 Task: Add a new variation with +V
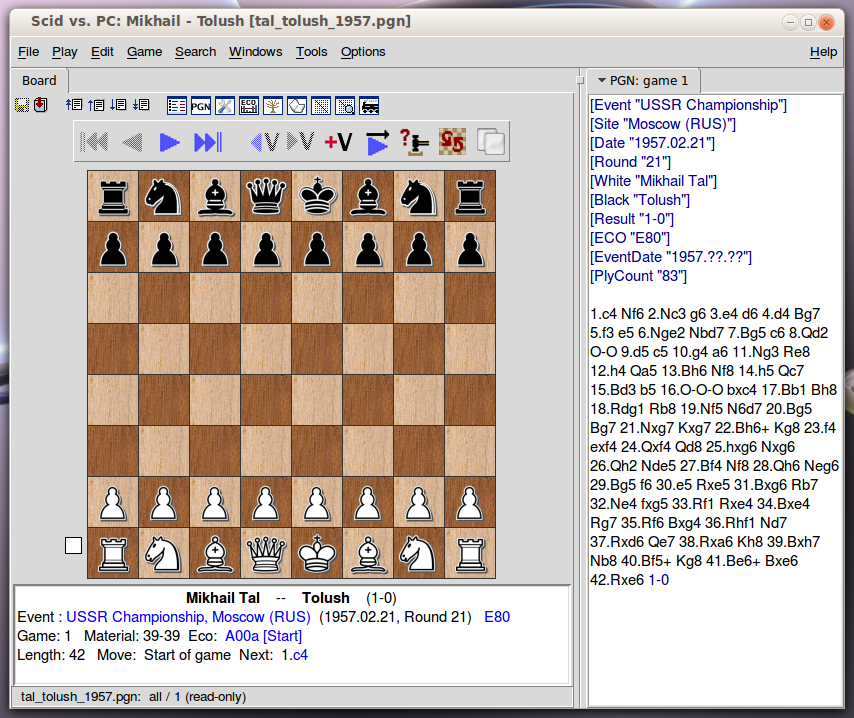pos(338,142)
